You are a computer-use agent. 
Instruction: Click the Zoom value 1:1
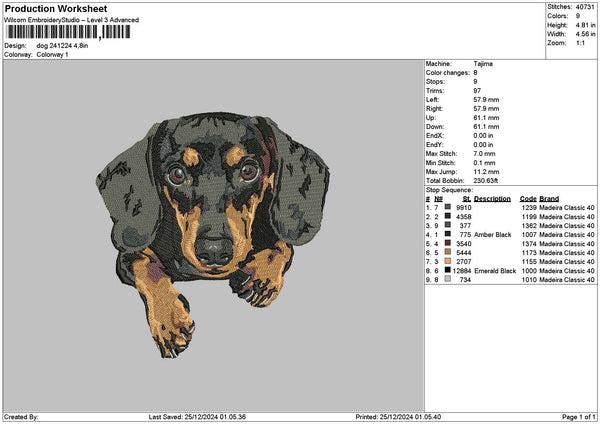[x=580, y=43]
